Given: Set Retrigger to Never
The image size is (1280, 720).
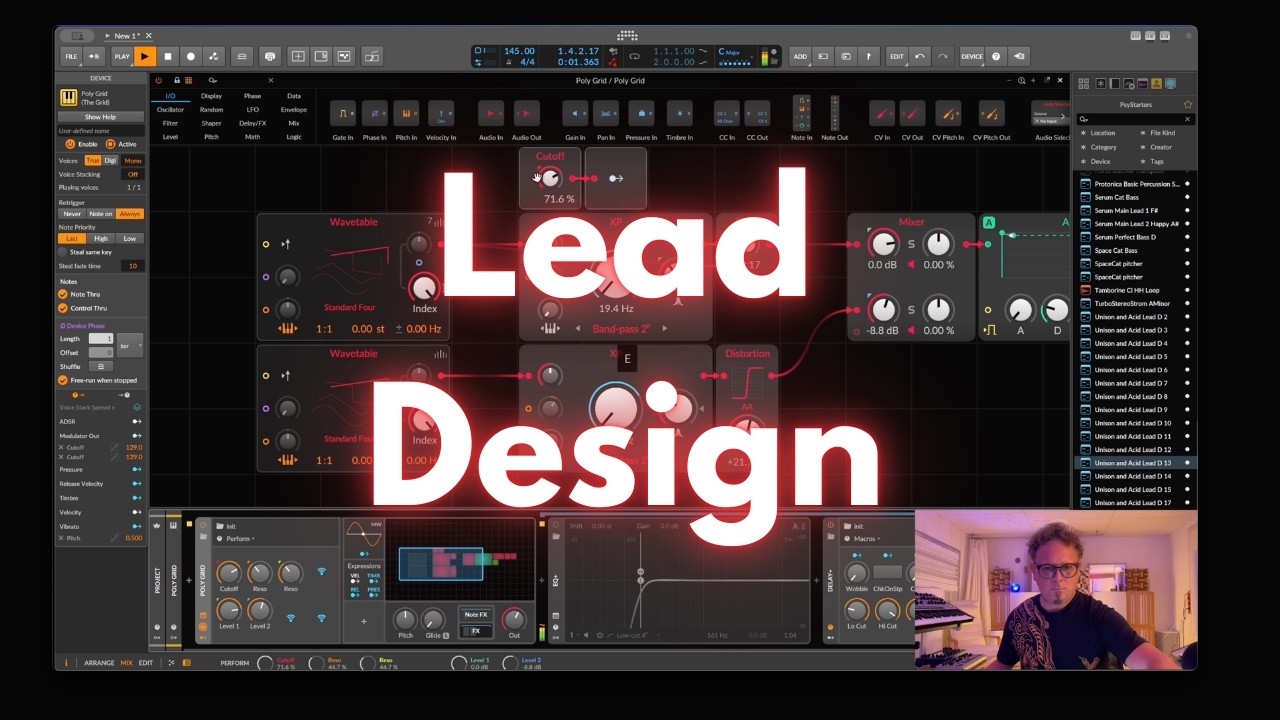Looking at the screenshot, I should [72, 214].
